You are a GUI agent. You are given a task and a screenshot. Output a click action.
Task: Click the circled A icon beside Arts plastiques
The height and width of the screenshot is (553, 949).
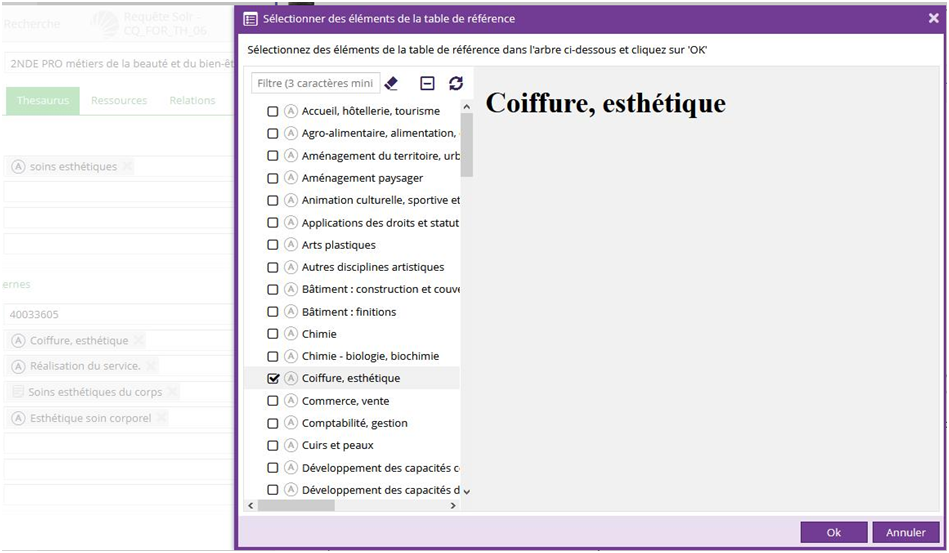(291, 245)
